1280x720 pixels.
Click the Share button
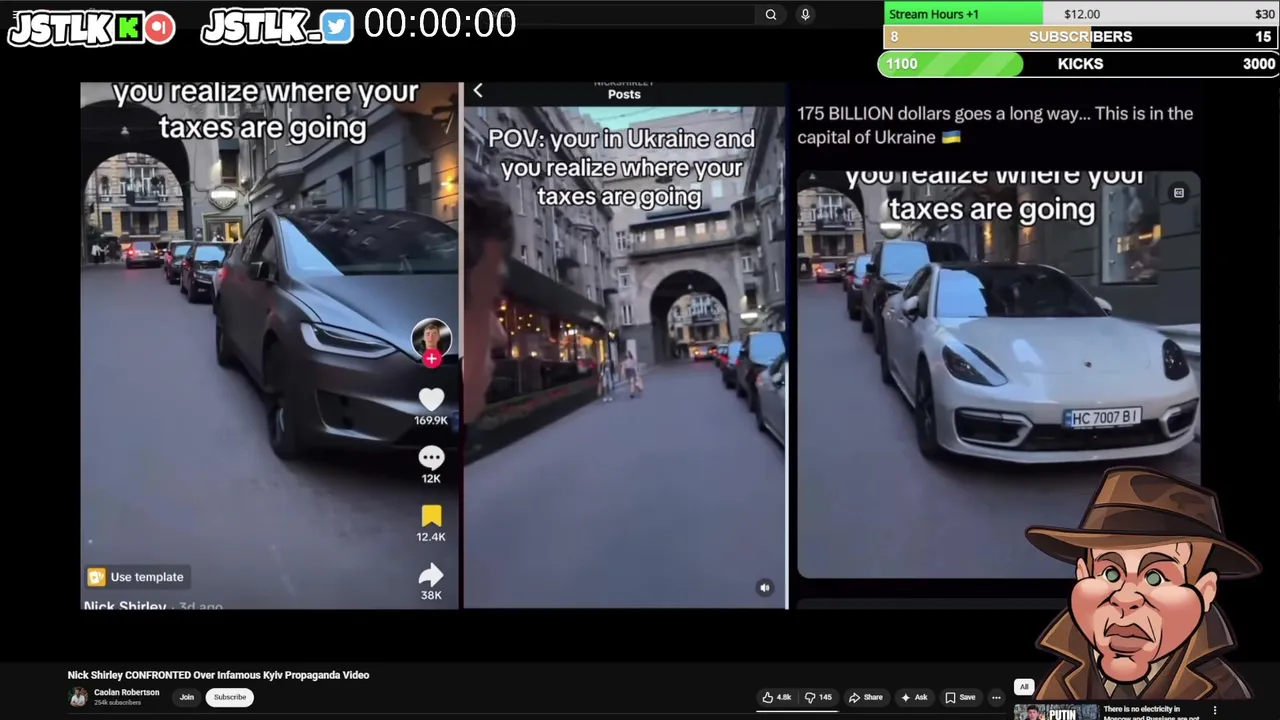(866, 697)
